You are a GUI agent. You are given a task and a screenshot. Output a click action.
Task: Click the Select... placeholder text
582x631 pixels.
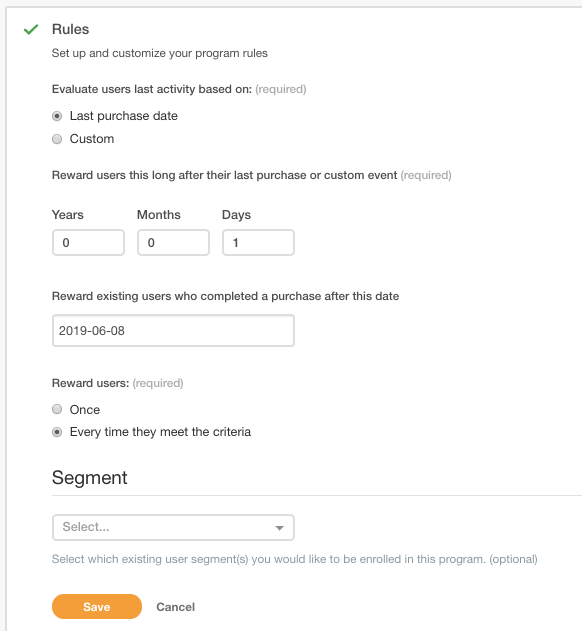[x=86, y=527]
